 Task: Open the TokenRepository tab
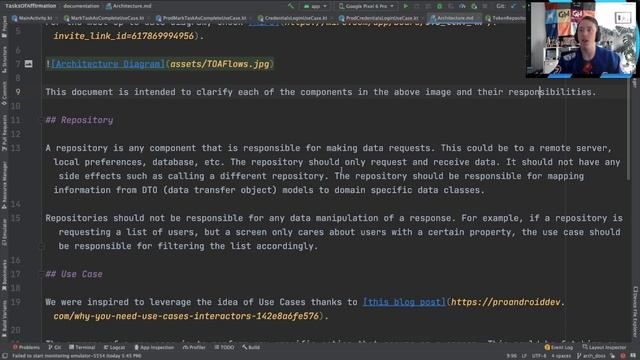[505, 18]
